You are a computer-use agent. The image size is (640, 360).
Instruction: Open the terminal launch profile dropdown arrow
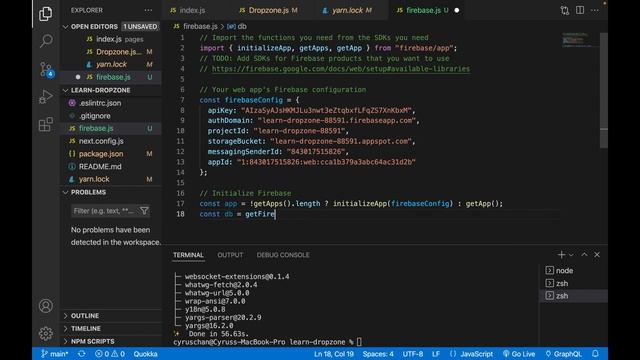coord(571,255)
